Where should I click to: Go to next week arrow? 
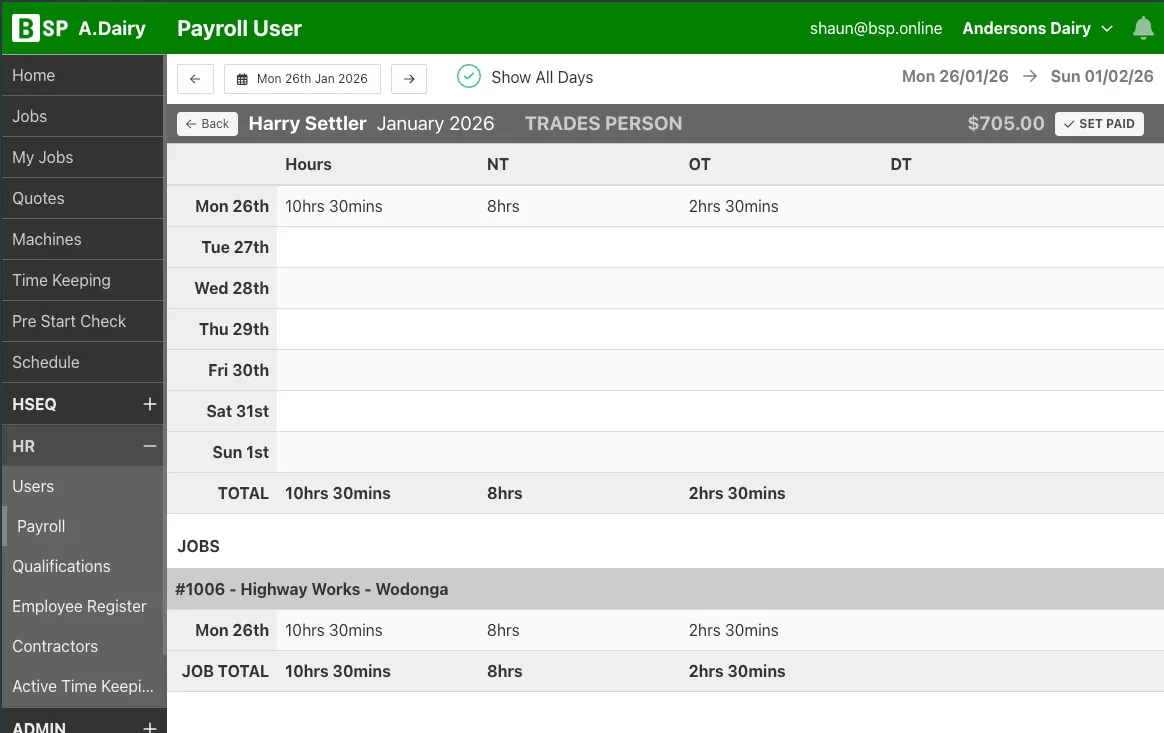tap(409, 79)
